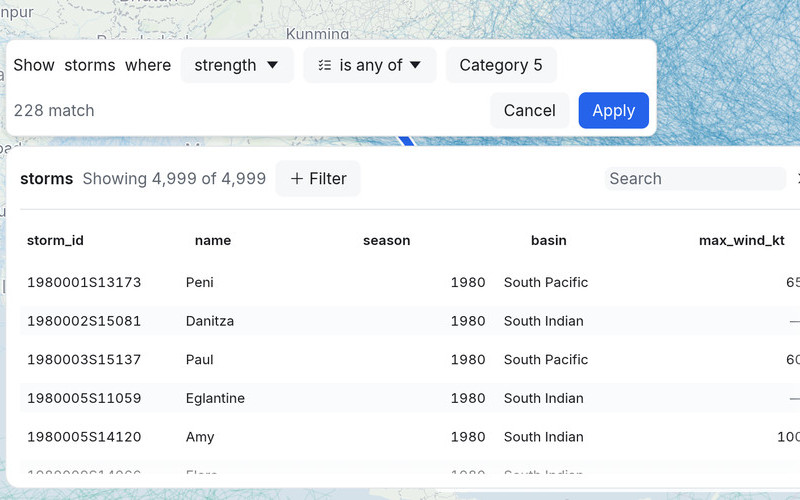Apply the storm filter

613,110
